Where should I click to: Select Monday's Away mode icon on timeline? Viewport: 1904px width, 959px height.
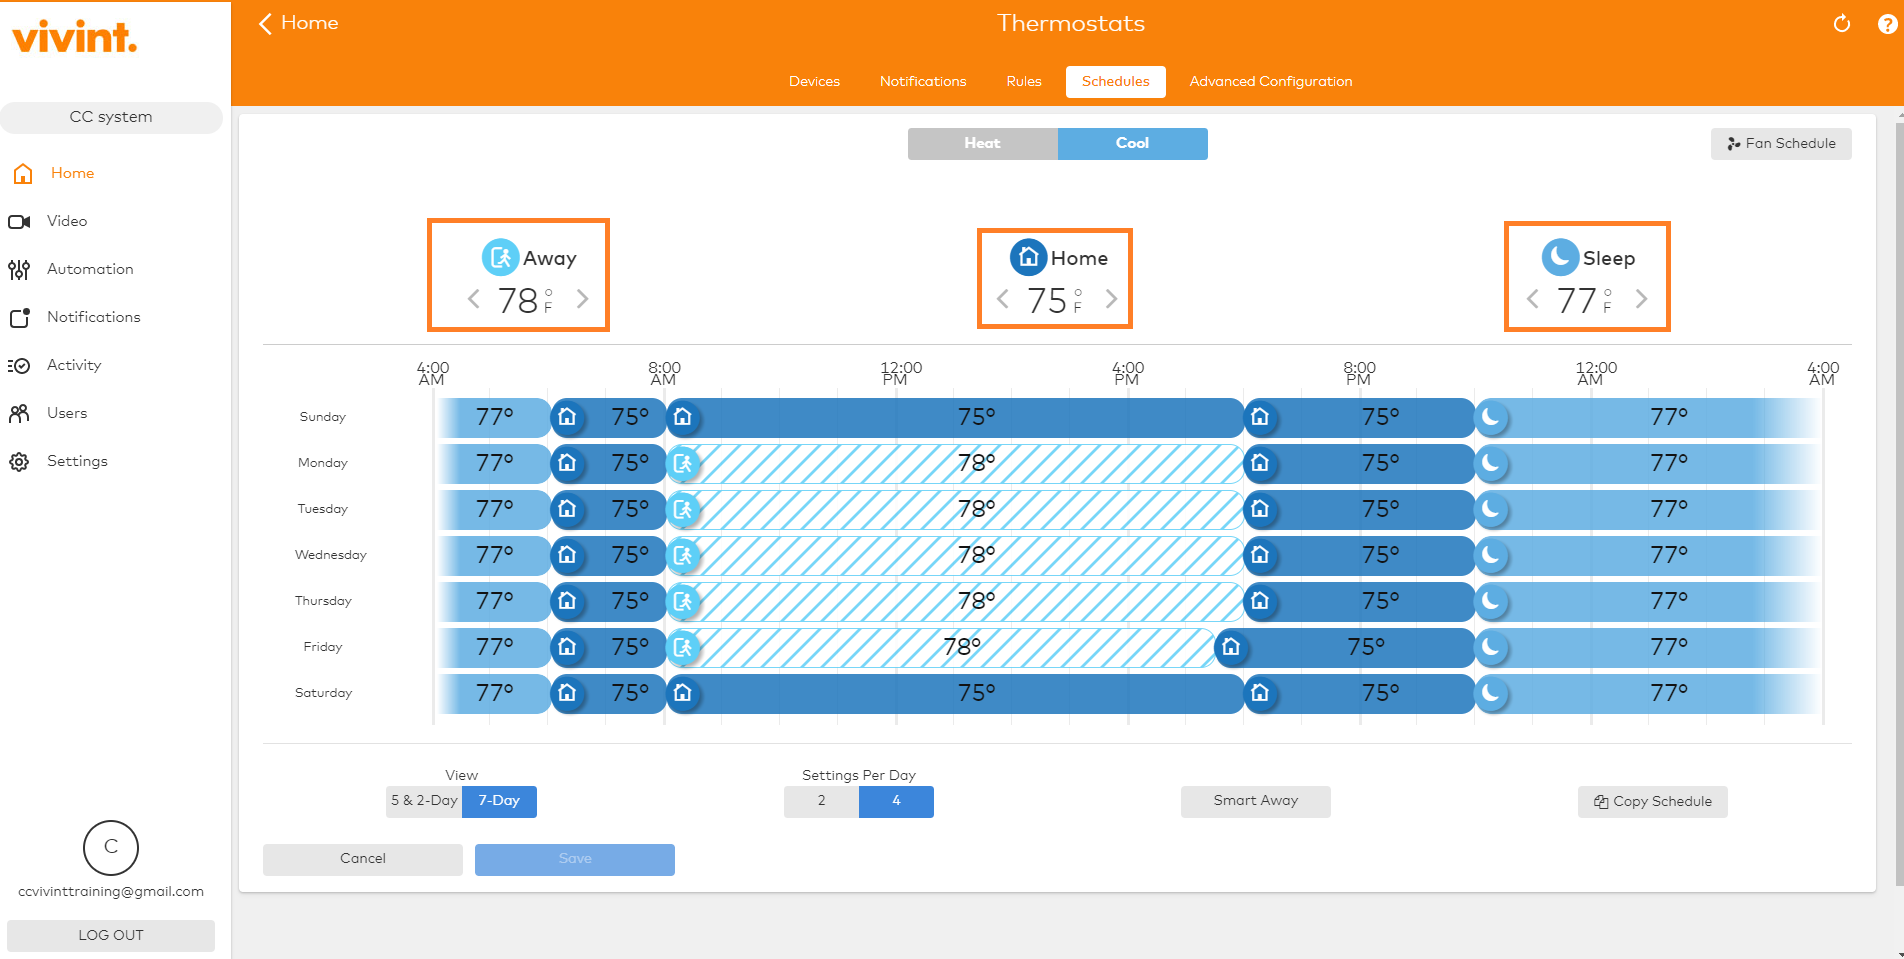click(x=683, y=463)
